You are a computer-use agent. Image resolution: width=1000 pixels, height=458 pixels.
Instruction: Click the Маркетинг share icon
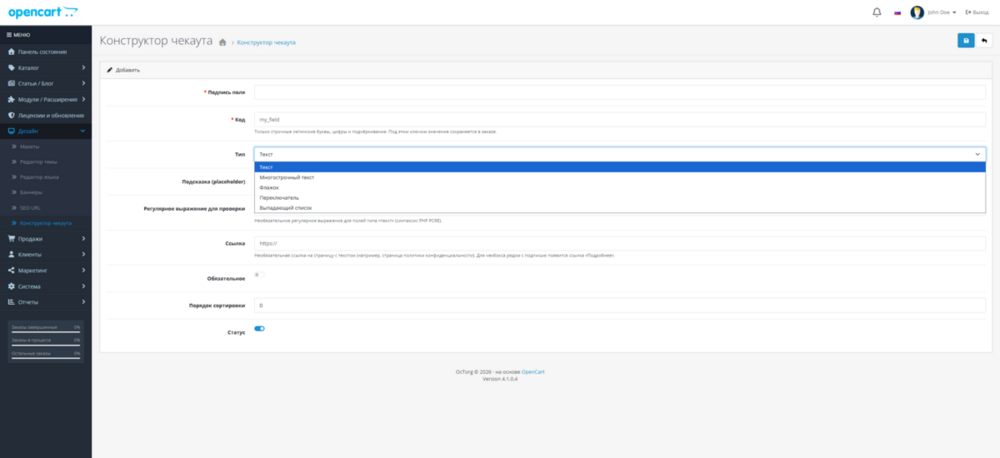pyautogui.click(x=11, y=270)
